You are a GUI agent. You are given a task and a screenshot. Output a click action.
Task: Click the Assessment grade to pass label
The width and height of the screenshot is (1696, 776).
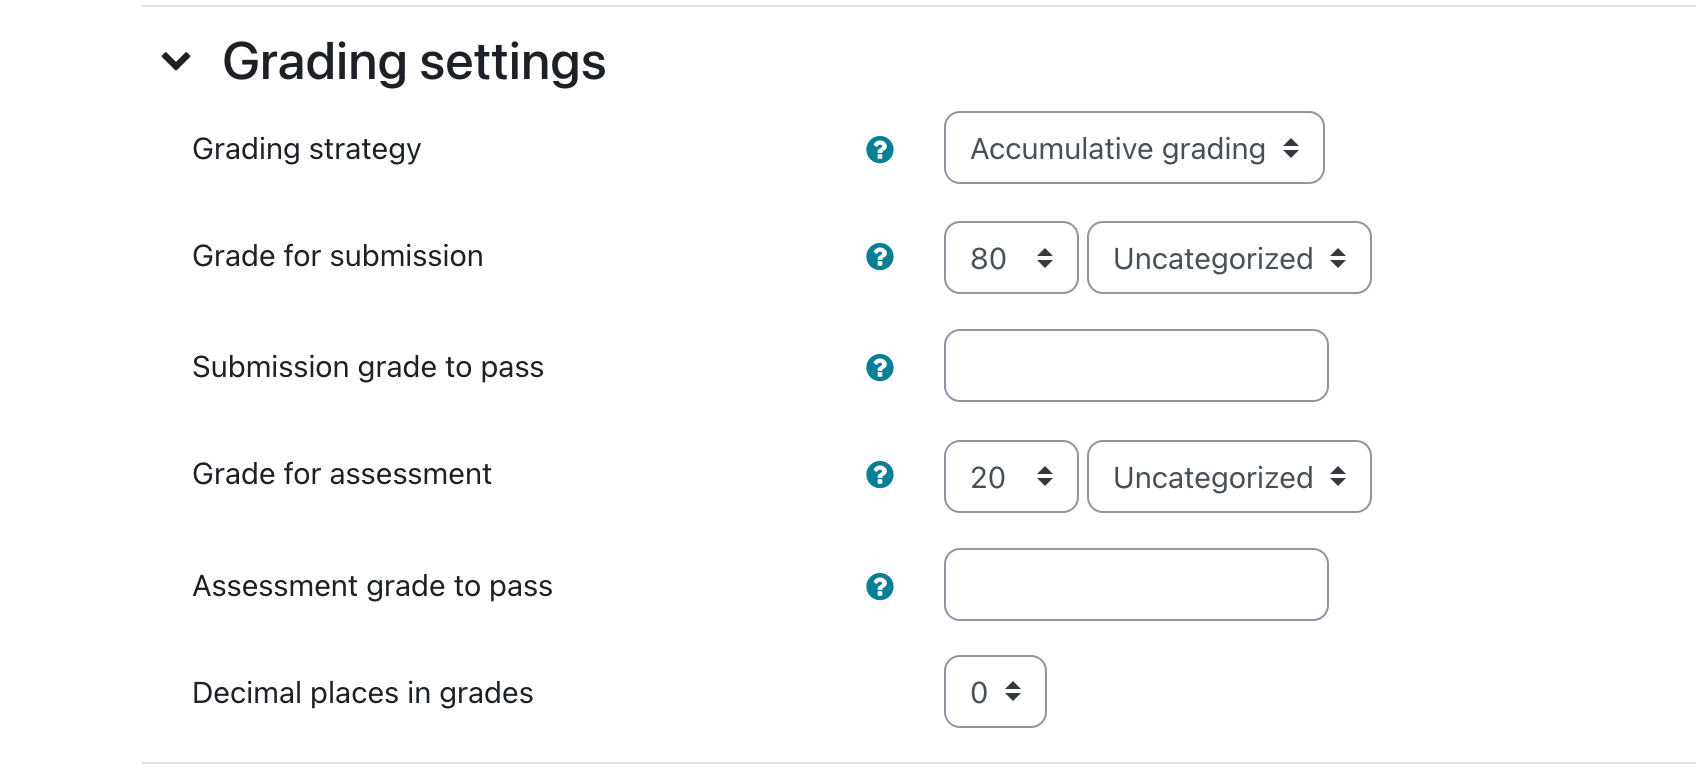(373, 586)
